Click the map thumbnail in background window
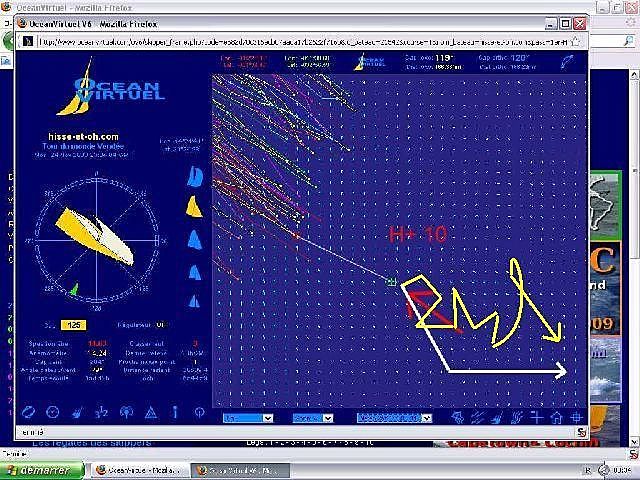 pos(606,207)
